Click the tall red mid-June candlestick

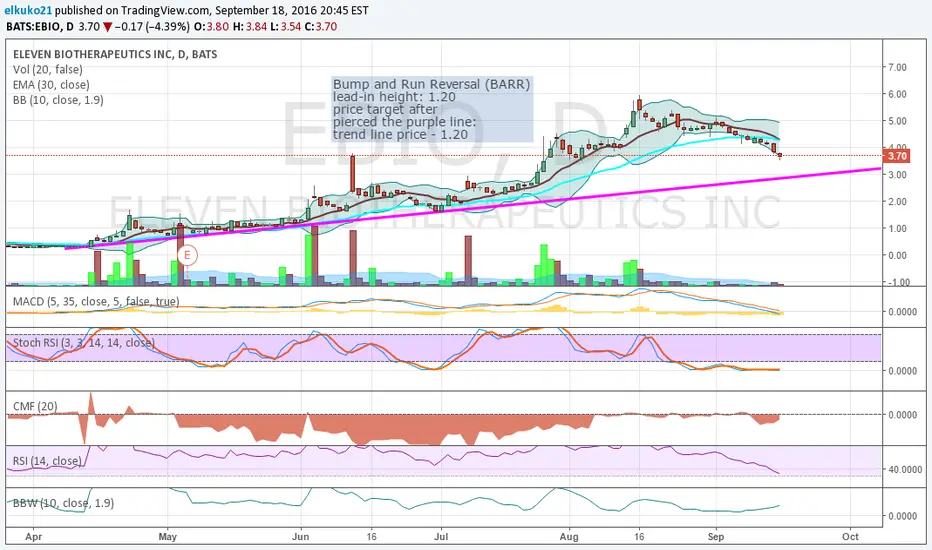352,174
